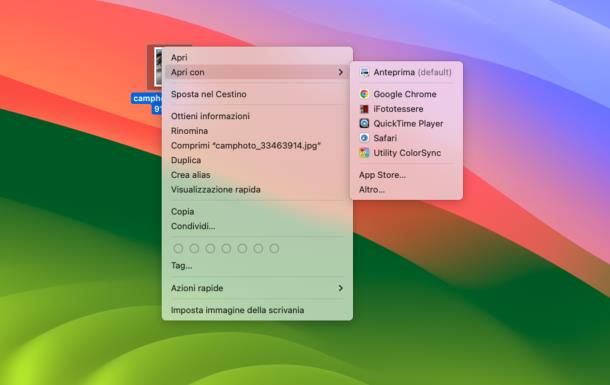Open Visualizzazione rapida
This screenshot has width=610, height=385.
[257, 190]
